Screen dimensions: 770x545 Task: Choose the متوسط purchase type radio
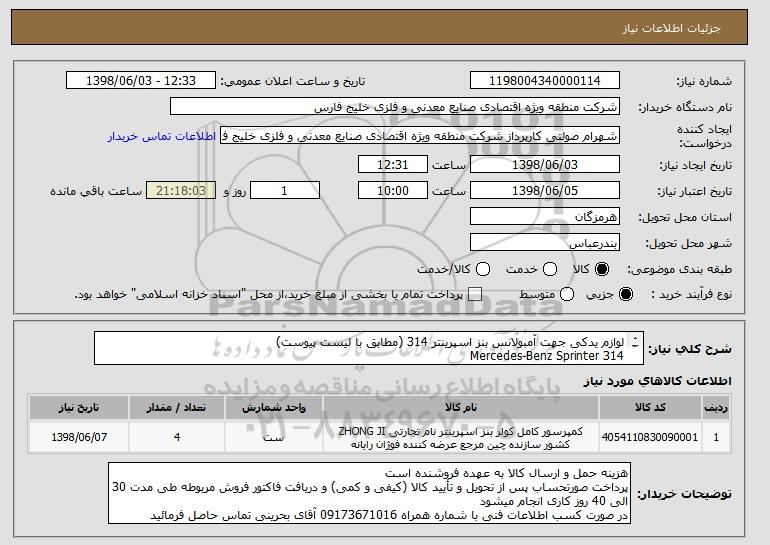[x=567, y=294]
